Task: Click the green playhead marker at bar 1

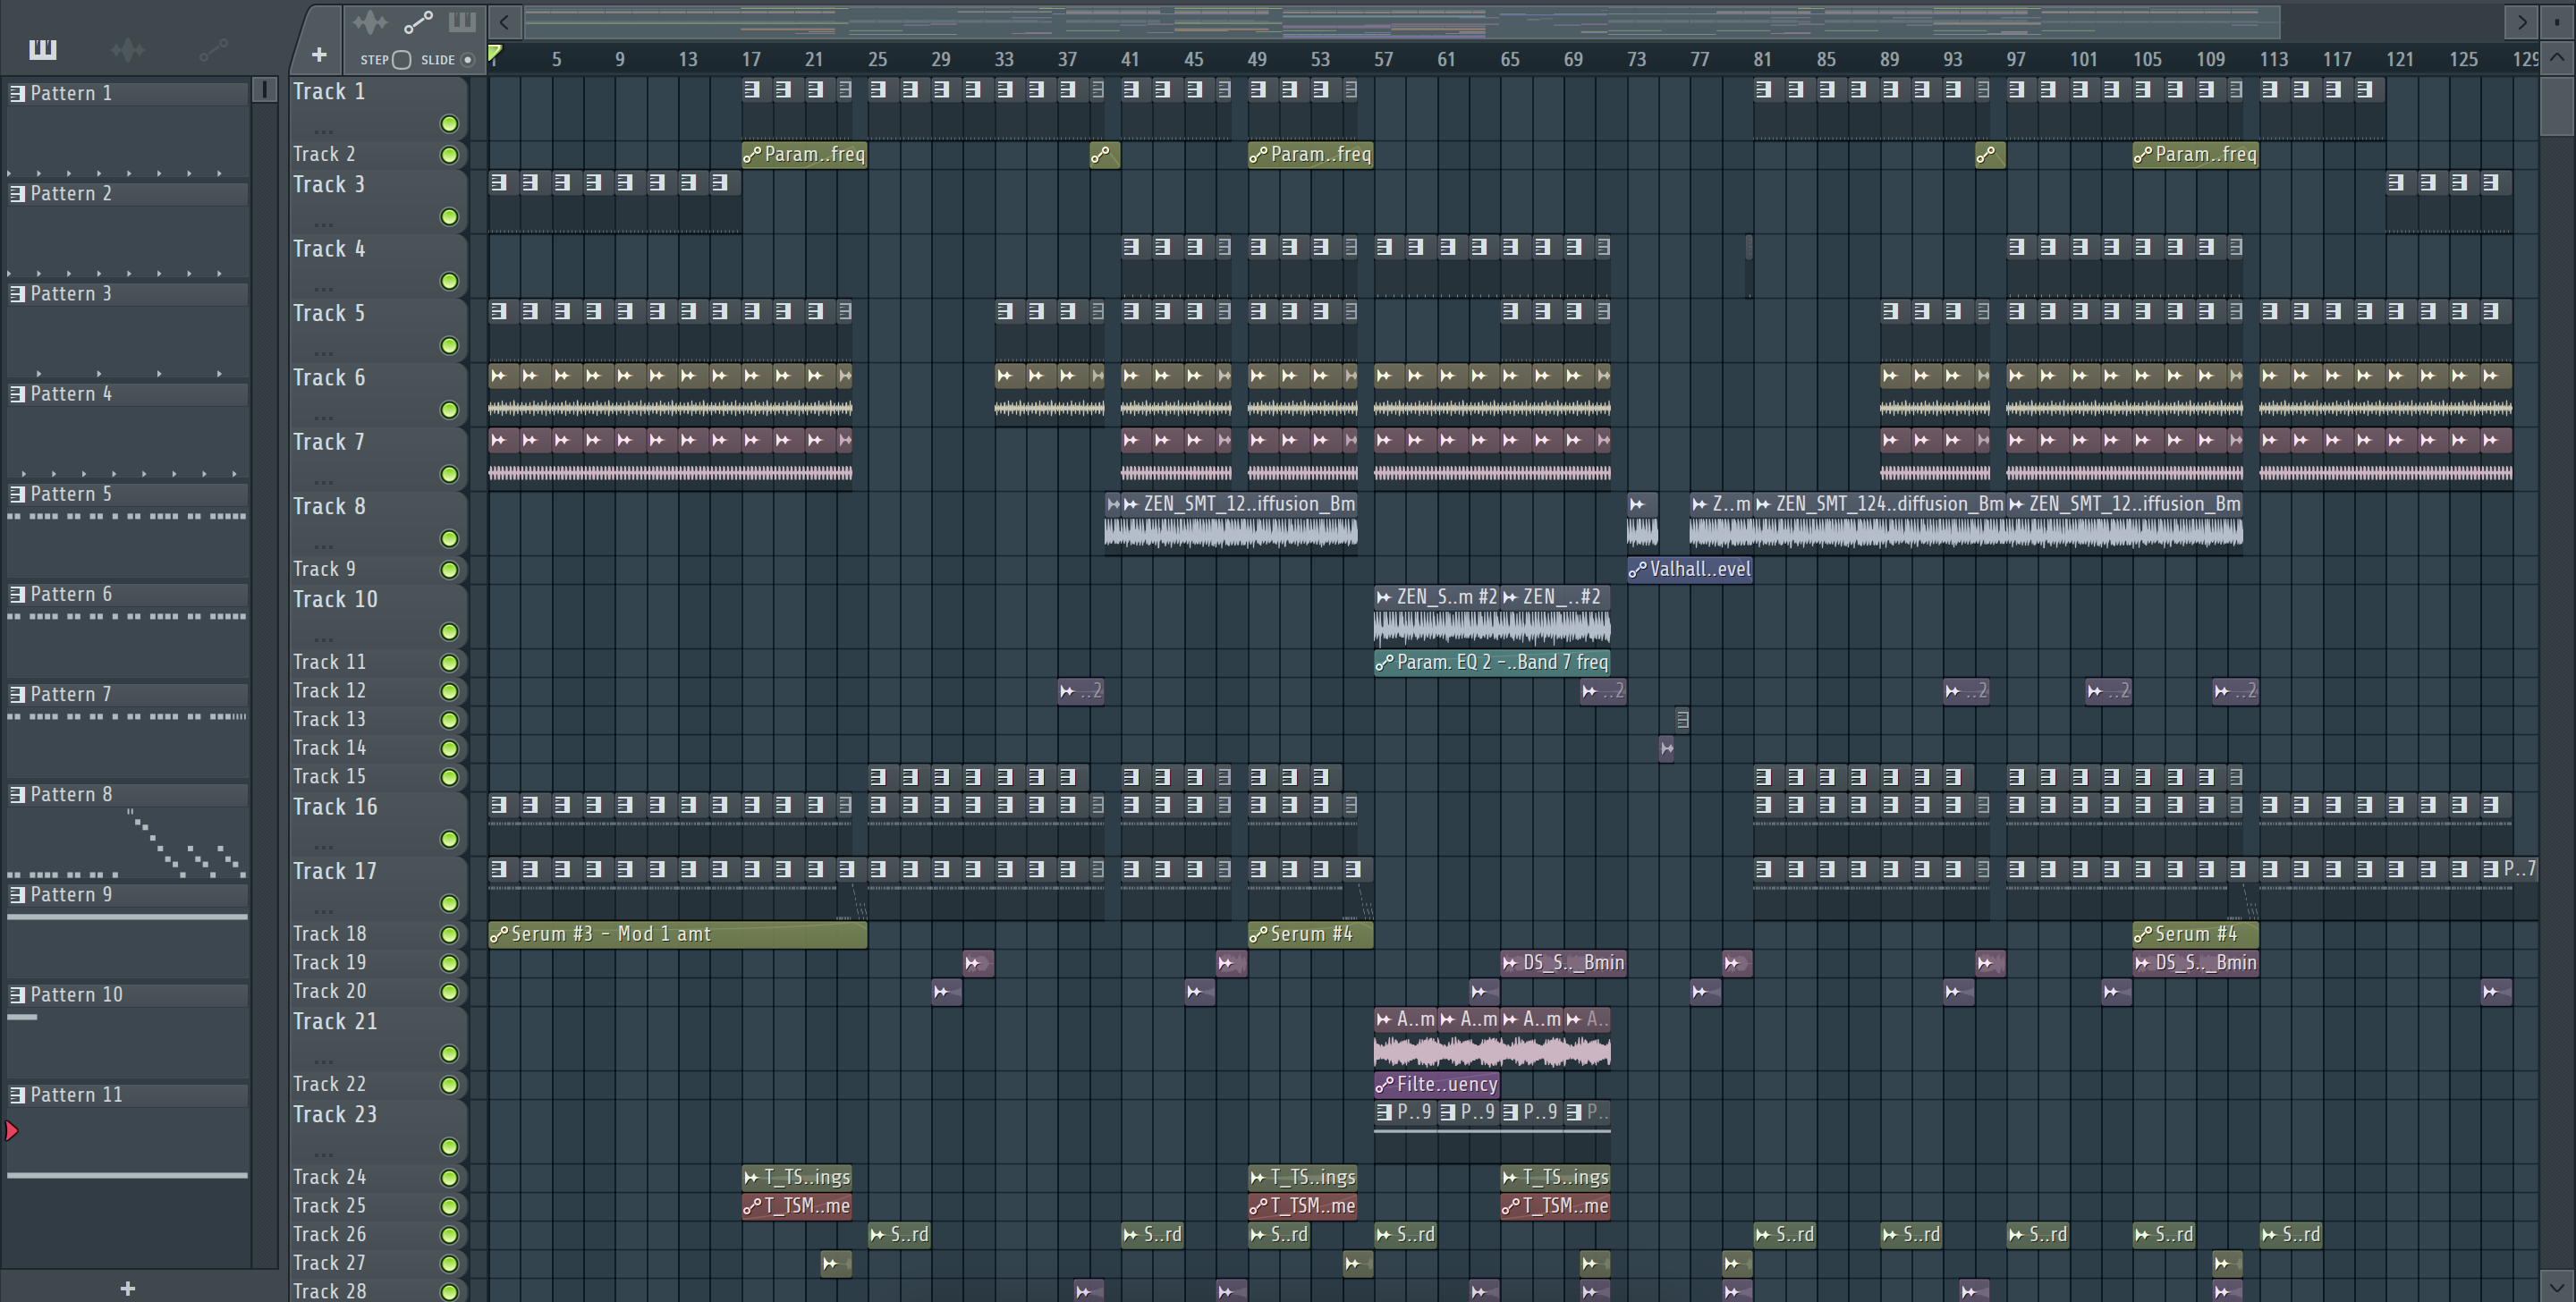Action: (x=494, y=54)
